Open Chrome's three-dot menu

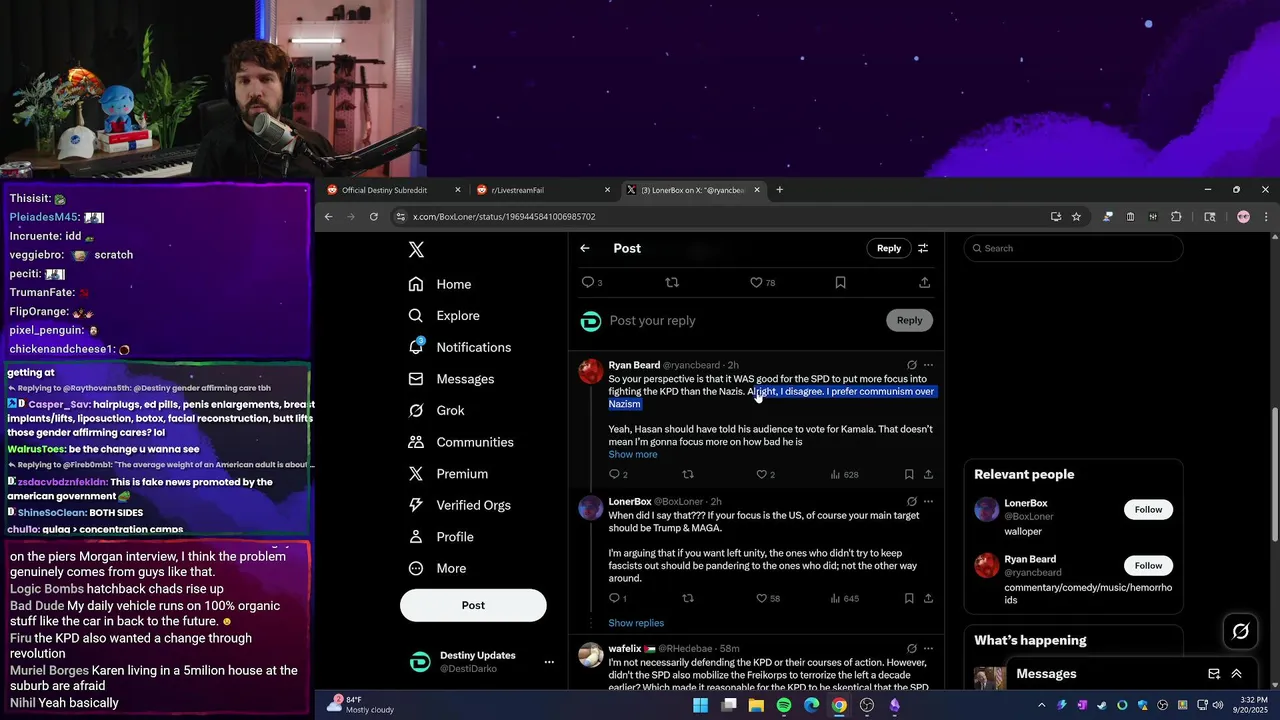tap(1266, 217)
